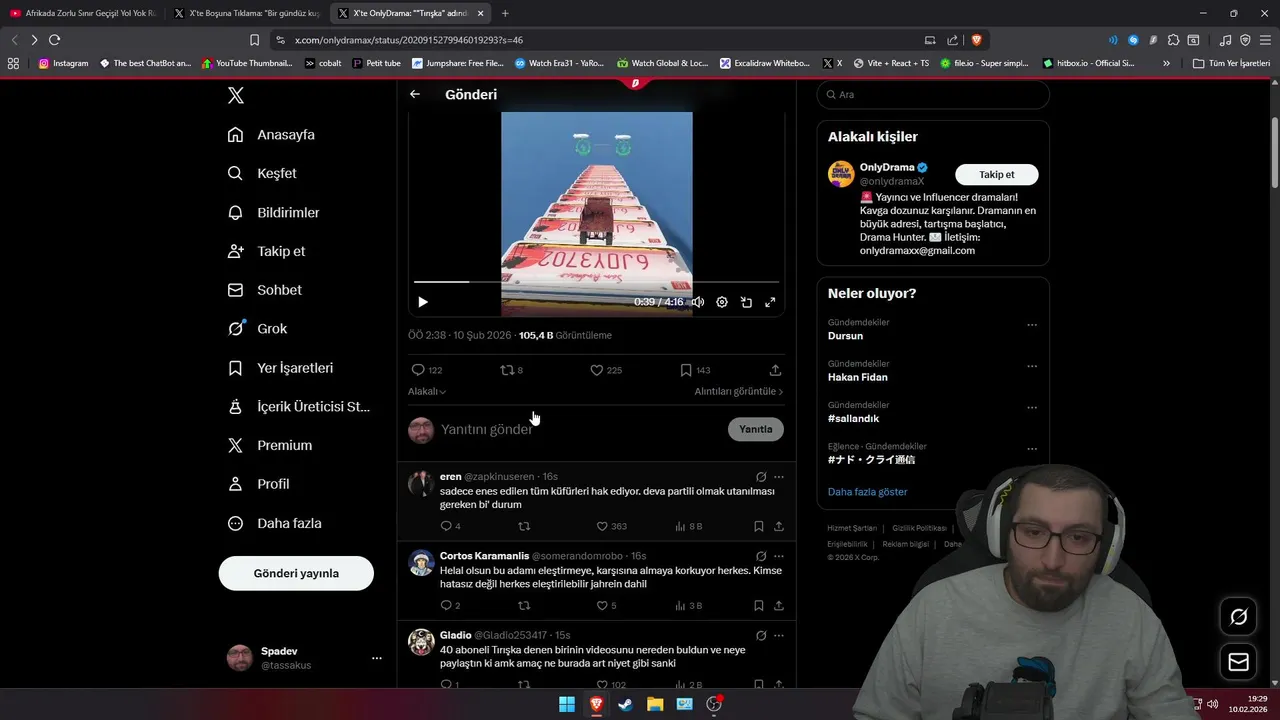The height and width of the screenshot is (720, 1280).
Task: Open the cobalt bookmark
Action: [x=323, y=63]
